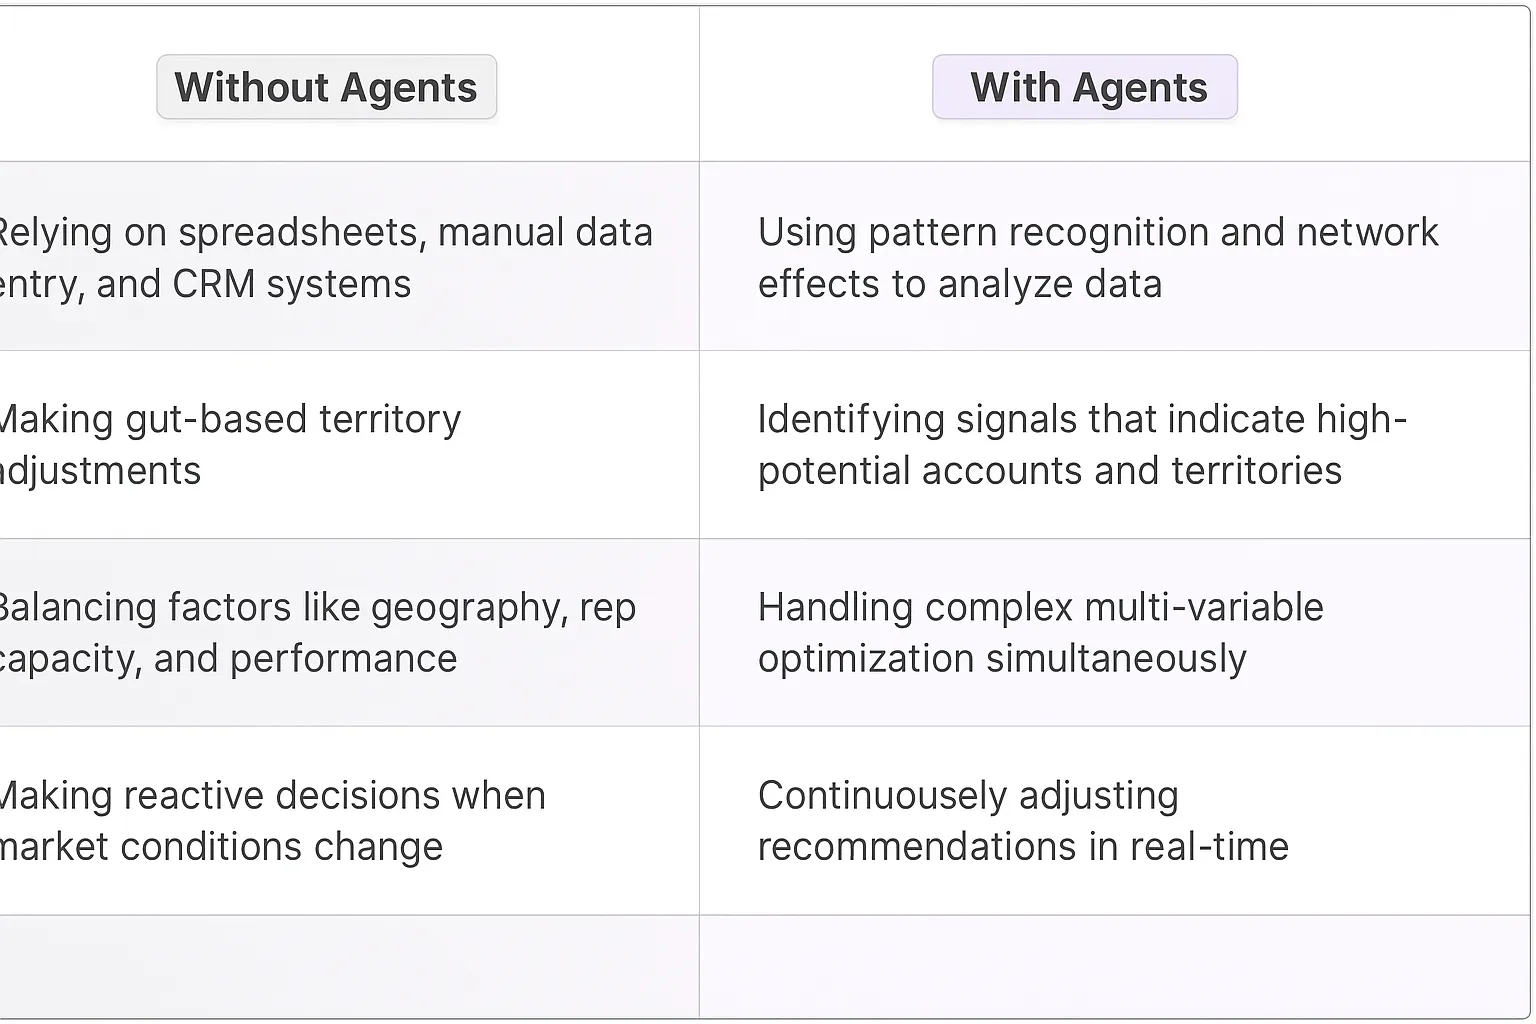Click the "Continuously adjusting recommendations" cell
Screen dimensions: 1536x1024
1022,820
